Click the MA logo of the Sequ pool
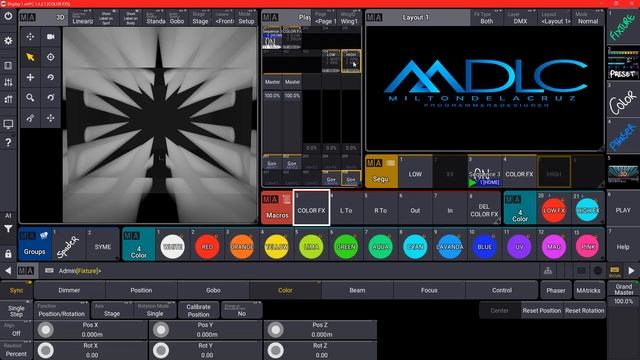This screenshot has height=360, width=640. (x=374, y=164)
